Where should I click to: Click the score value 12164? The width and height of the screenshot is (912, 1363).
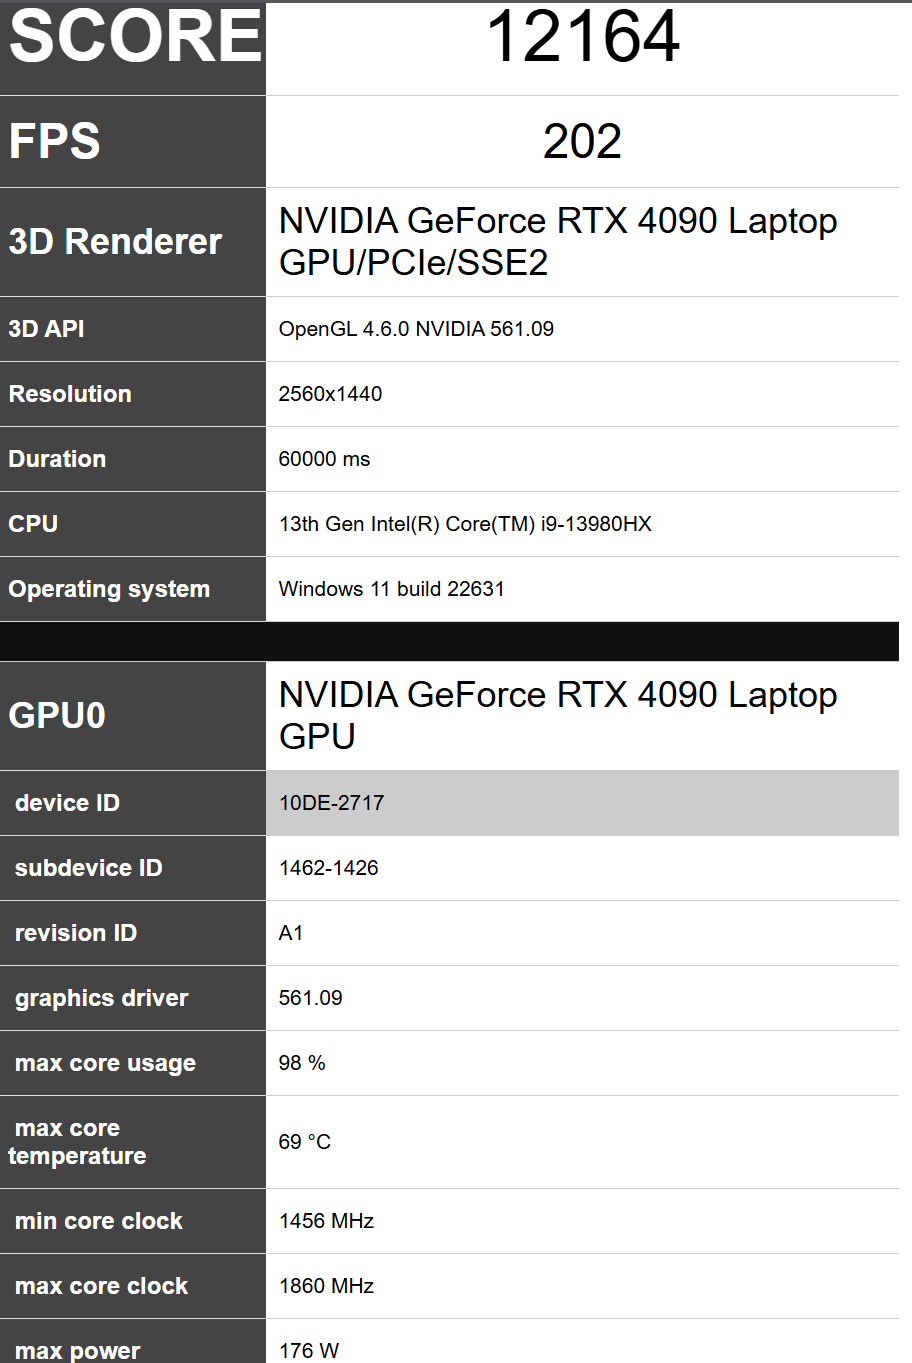583,37
